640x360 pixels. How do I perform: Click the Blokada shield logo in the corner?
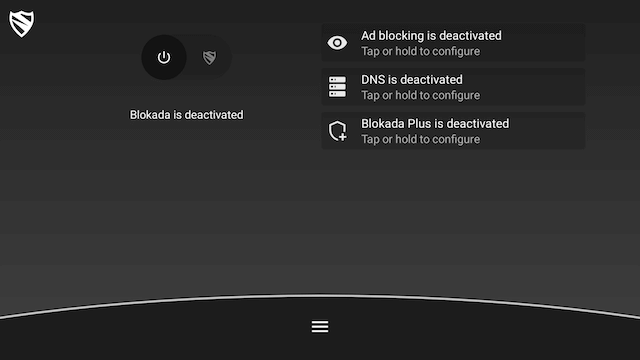tap(22, 24)
